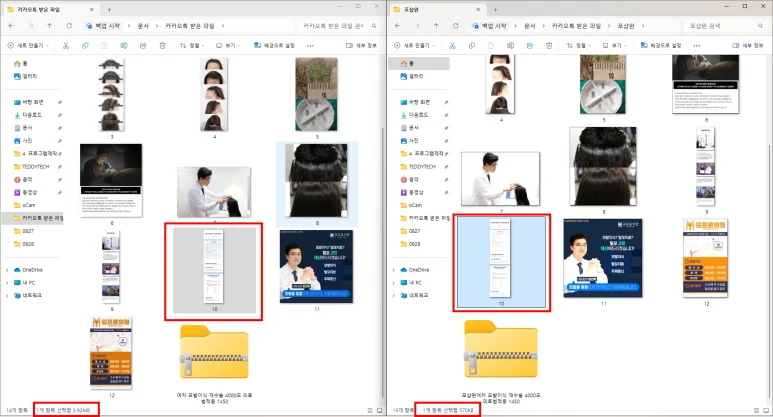
Task: Close the 포상완 tab in right window
Action: 478,9
